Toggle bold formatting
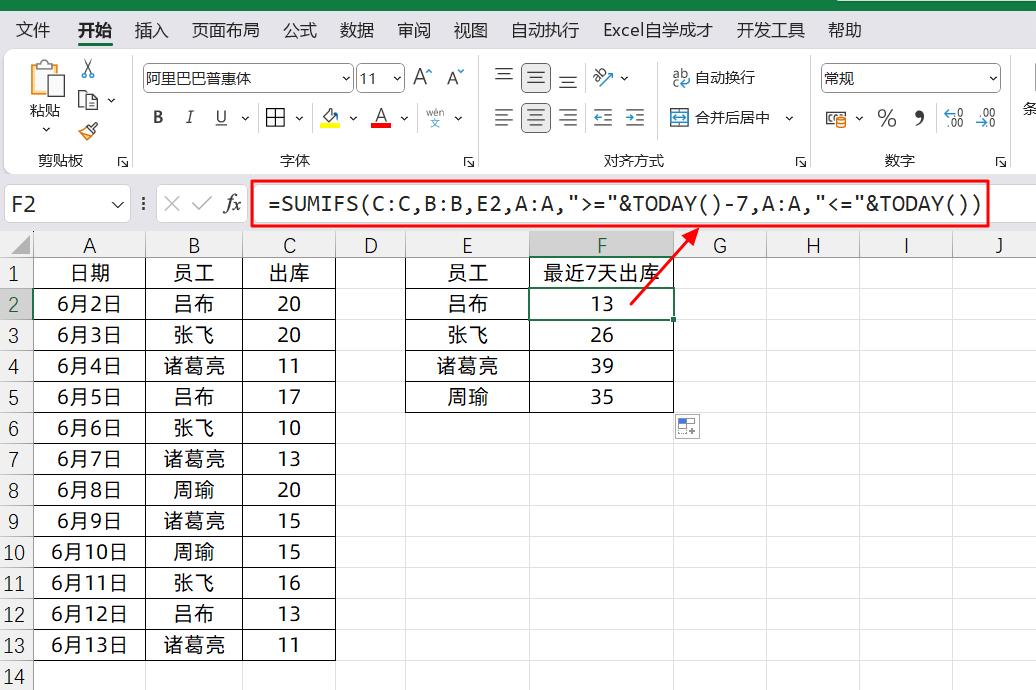The image size is (1036, 690). 158,118
